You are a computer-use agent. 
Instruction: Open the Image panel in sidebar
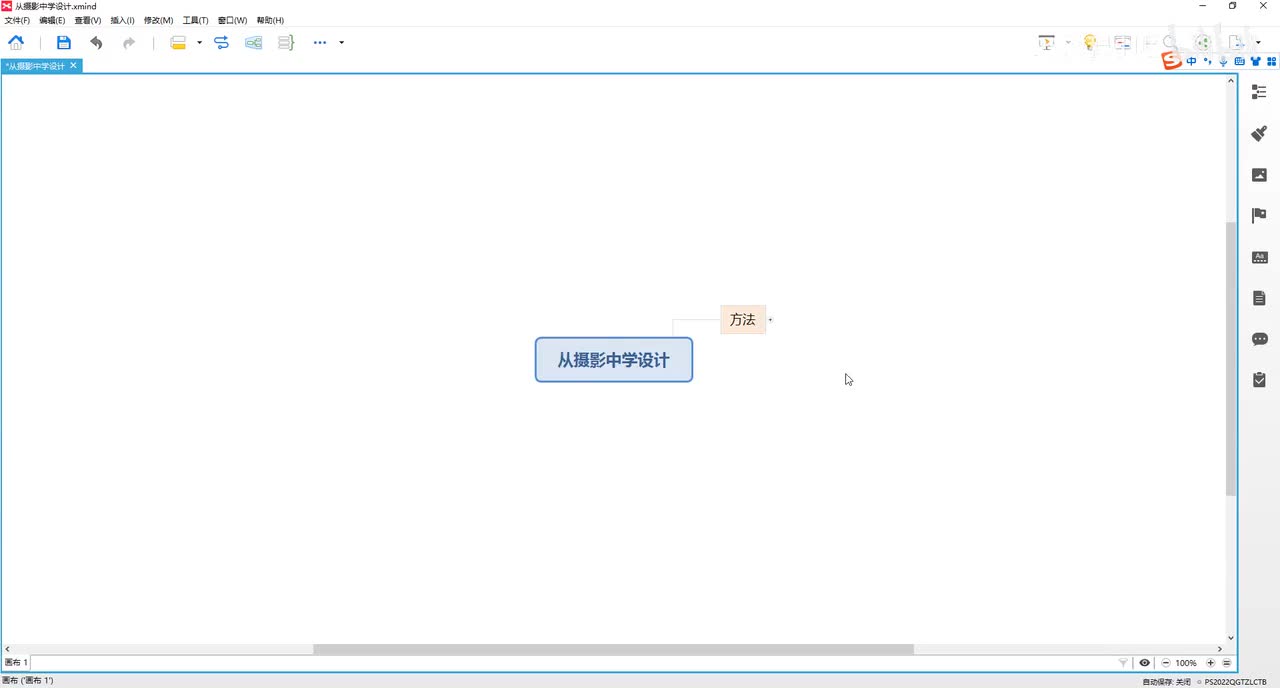click(x=1259, y=175)
